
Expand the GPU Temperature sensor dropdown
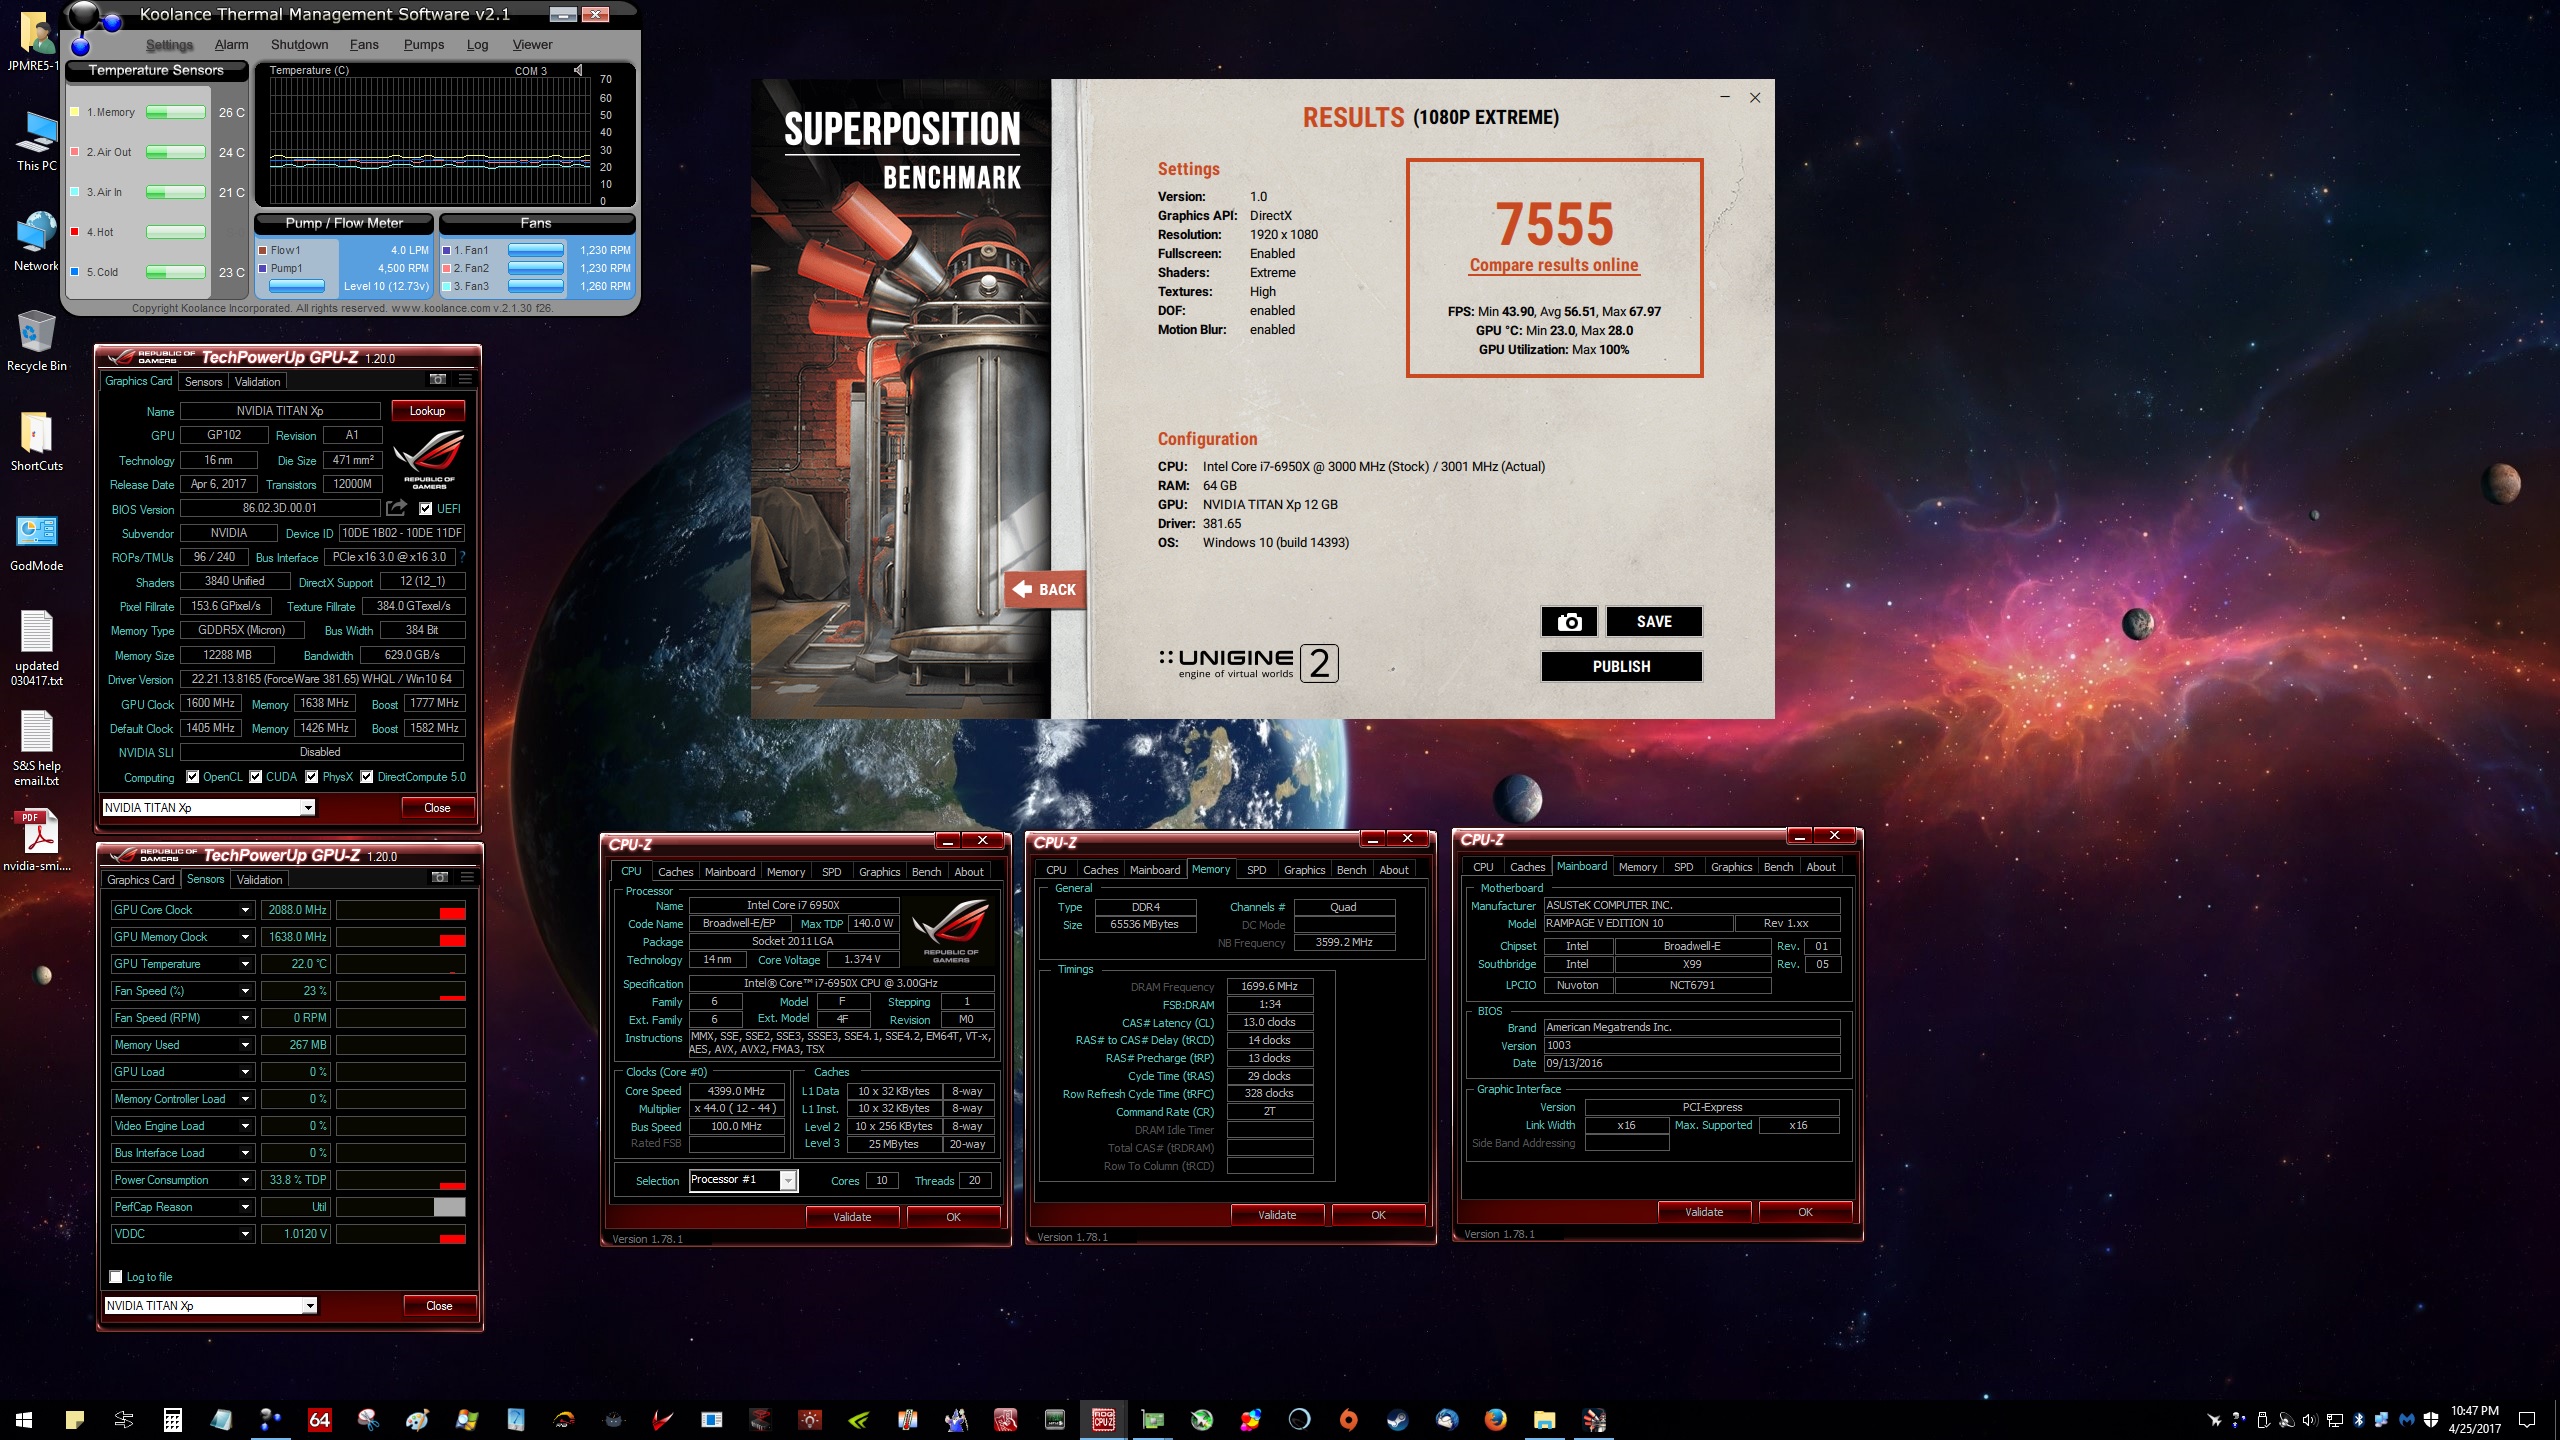point(245,964)
